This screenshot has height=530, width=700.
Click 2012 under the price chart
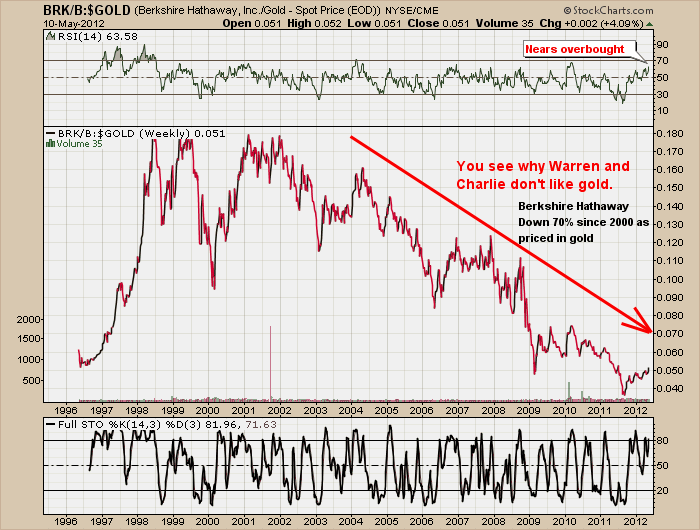(636, 410)
